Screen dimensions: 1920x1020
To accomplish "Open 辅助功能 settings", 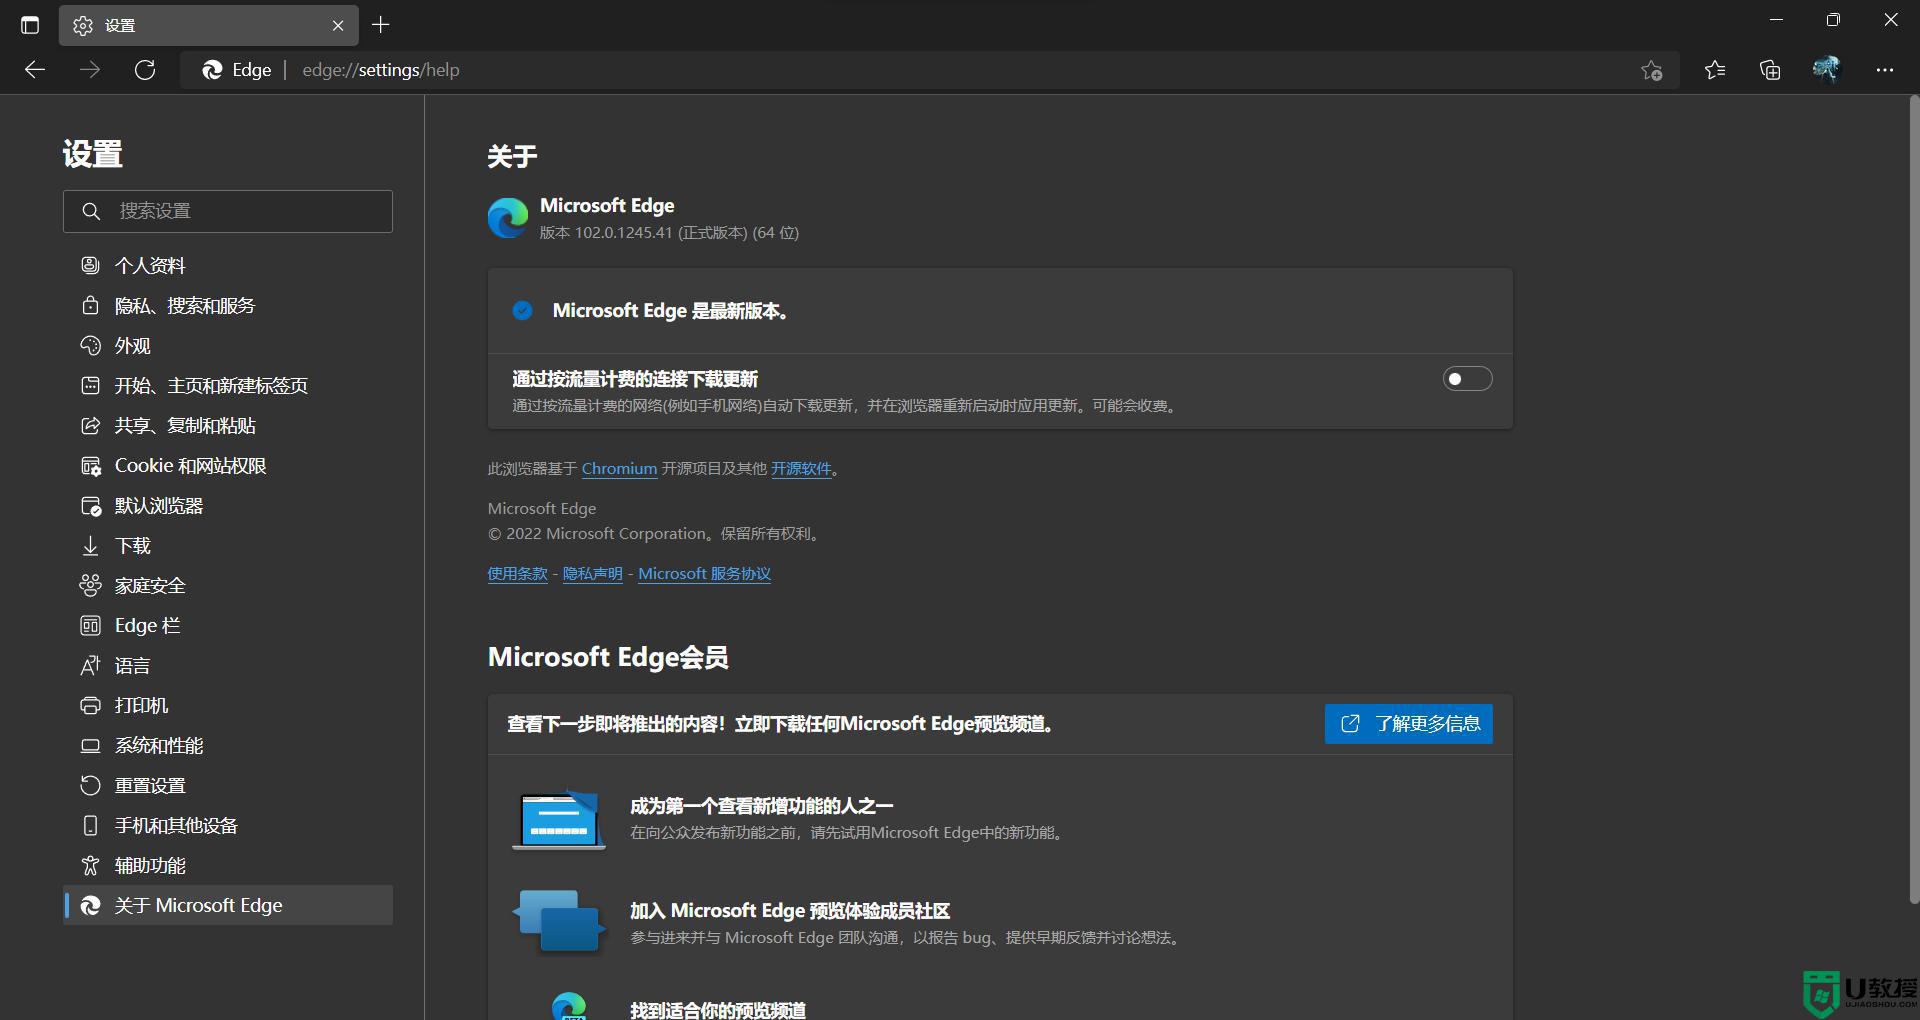I will [x=228, y=865].
